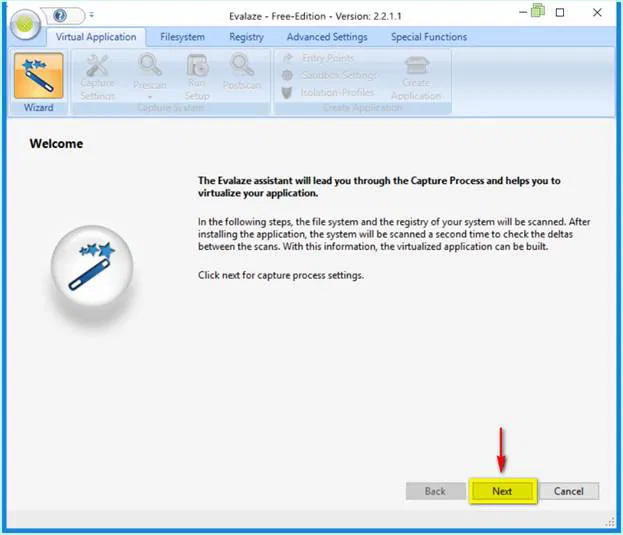623x535 pixels.
Task: Launch Run Setup
Action: [197, 77]
